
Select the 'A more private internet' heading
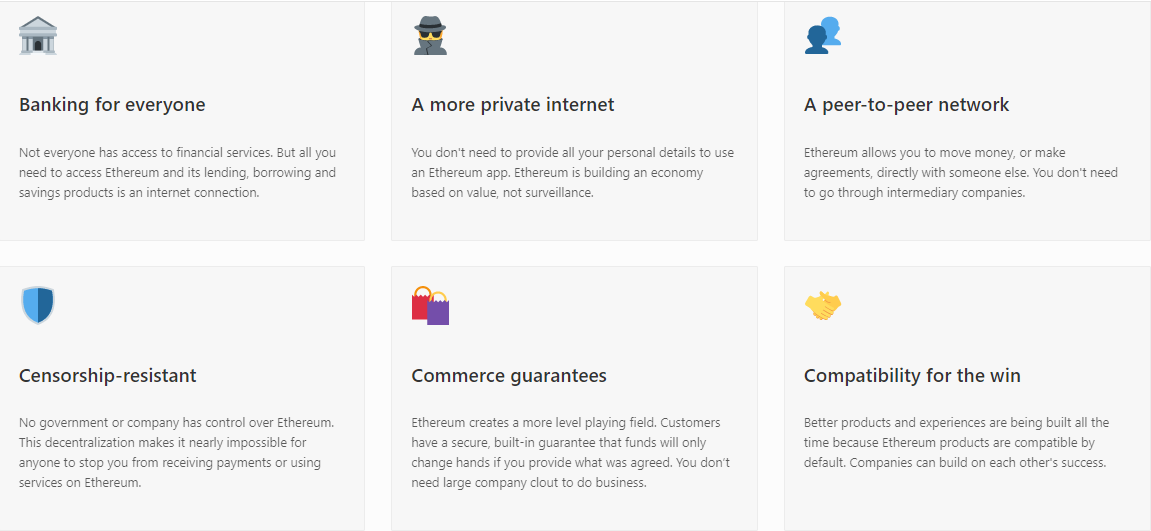point(513,105)
